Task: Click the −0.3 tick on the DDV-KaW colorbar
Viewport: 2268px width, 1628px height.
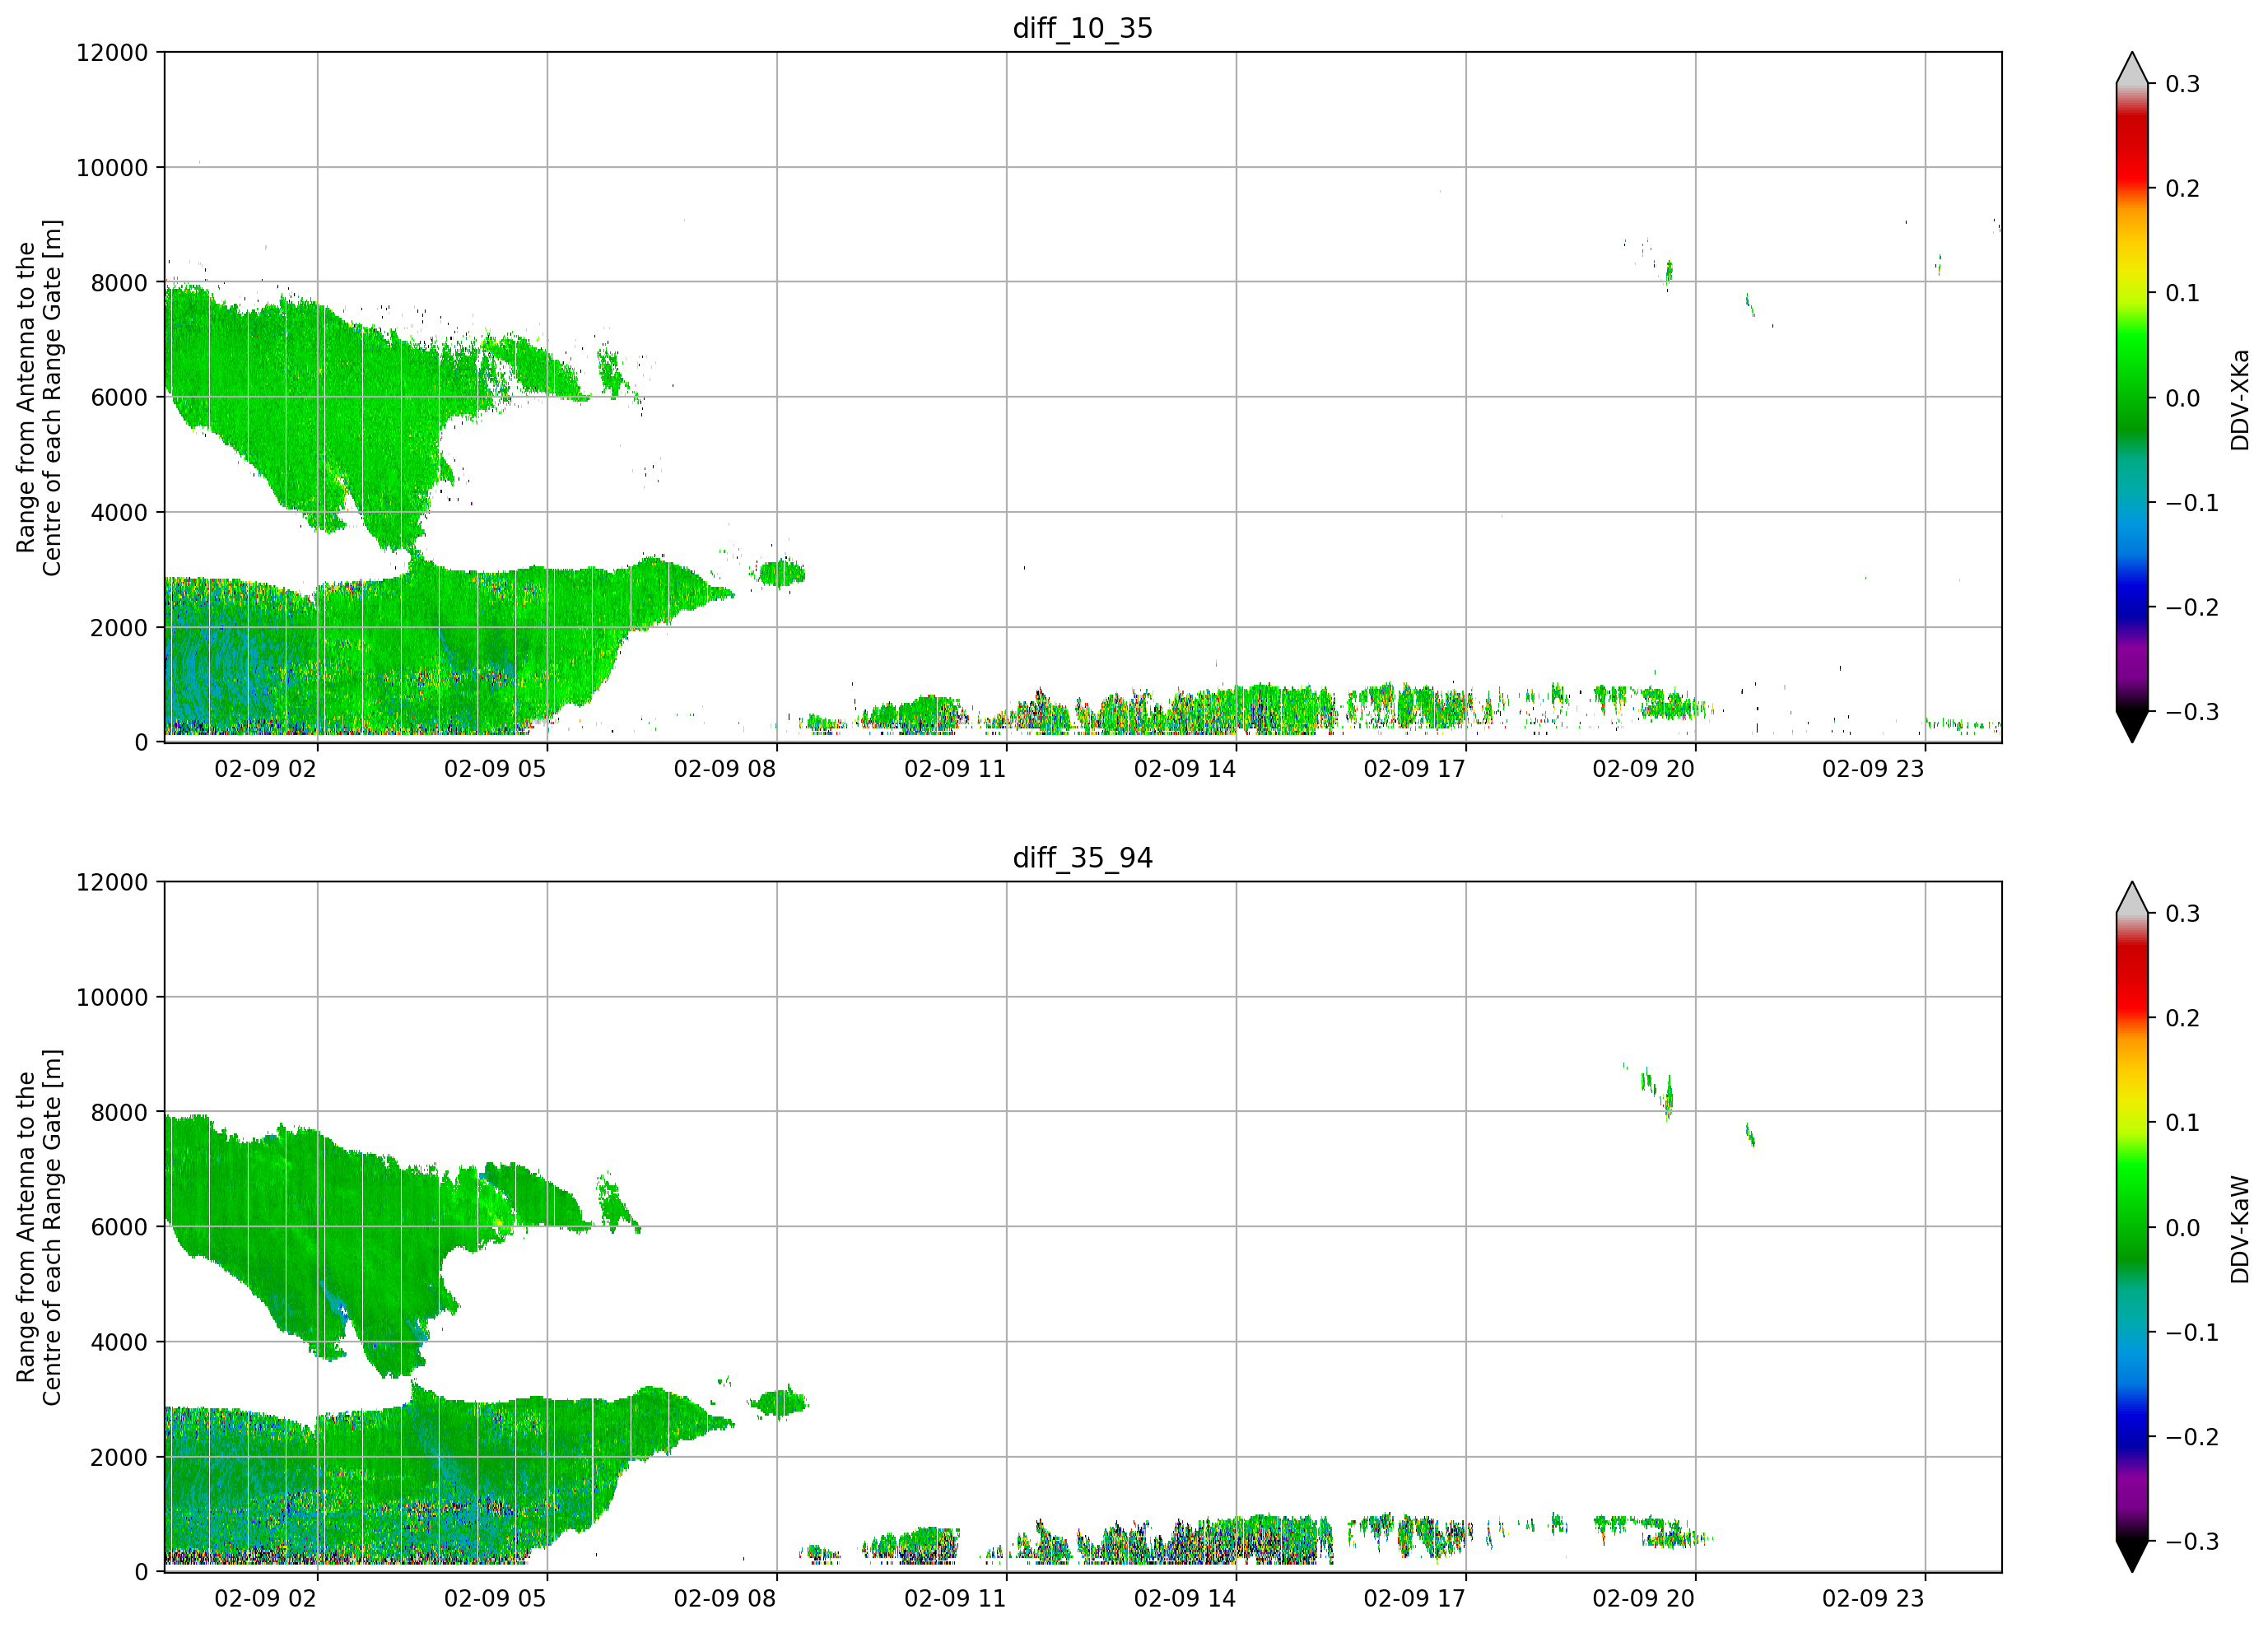Action: [x=2192, y=1542]
